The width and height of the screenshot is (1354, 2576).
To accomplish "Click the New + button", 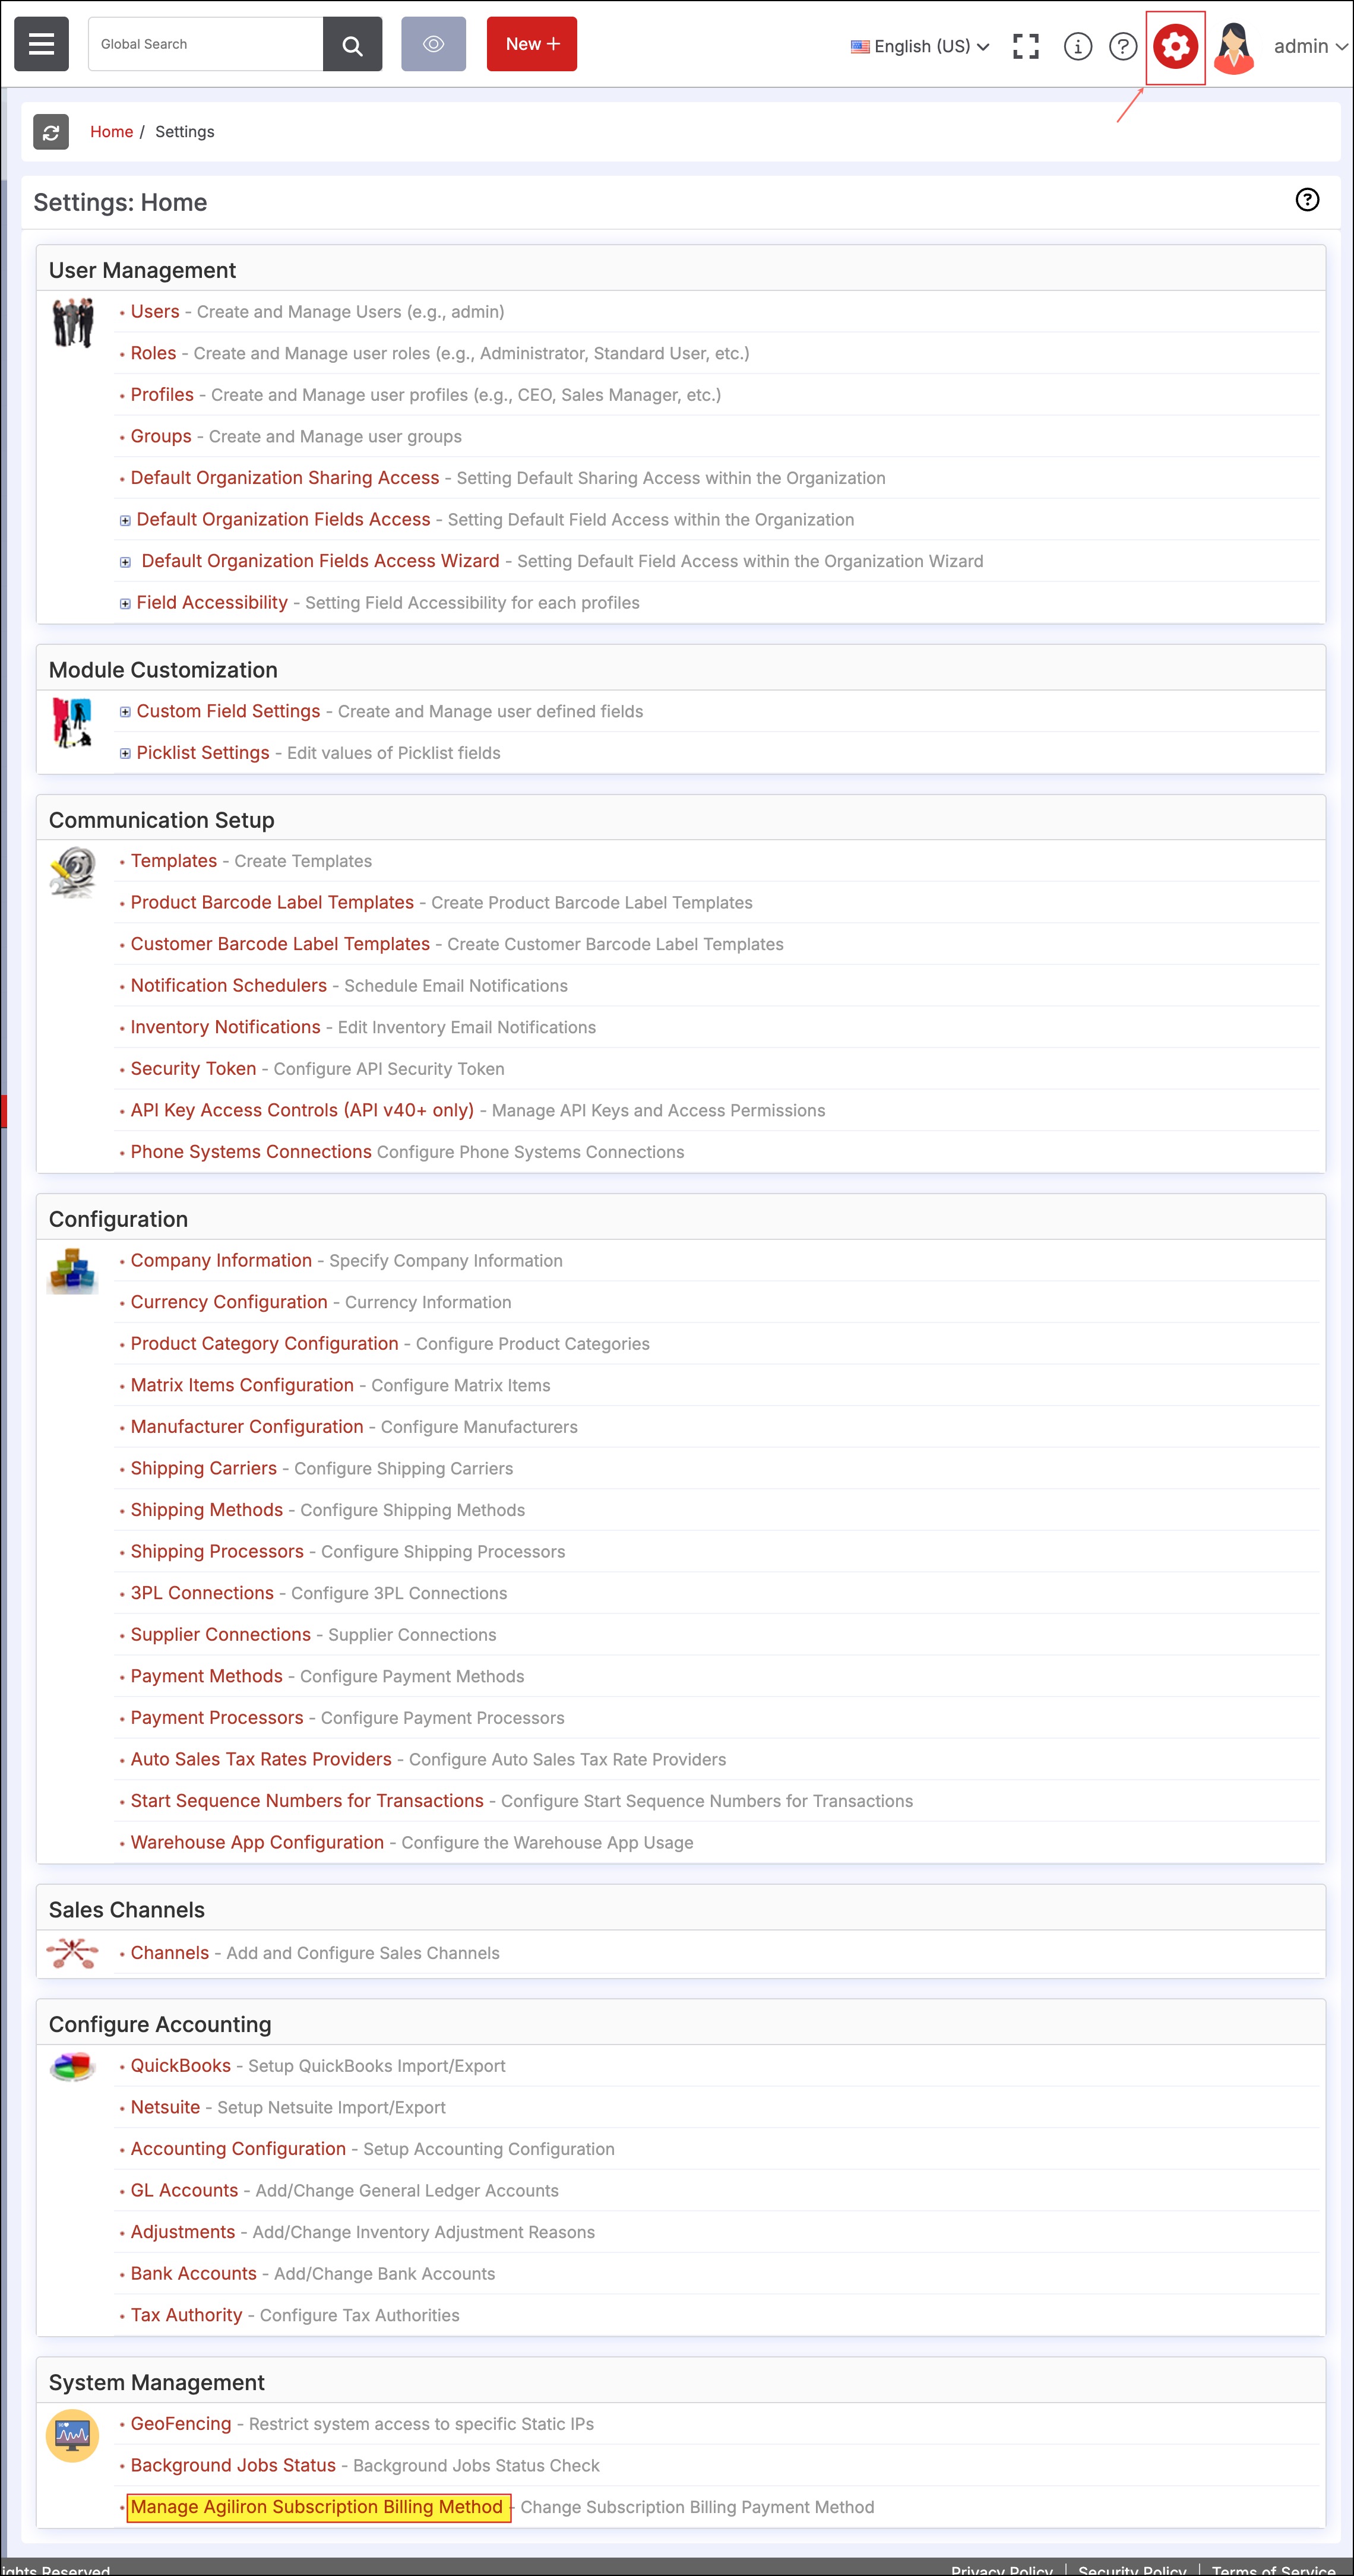I will 531,44.
